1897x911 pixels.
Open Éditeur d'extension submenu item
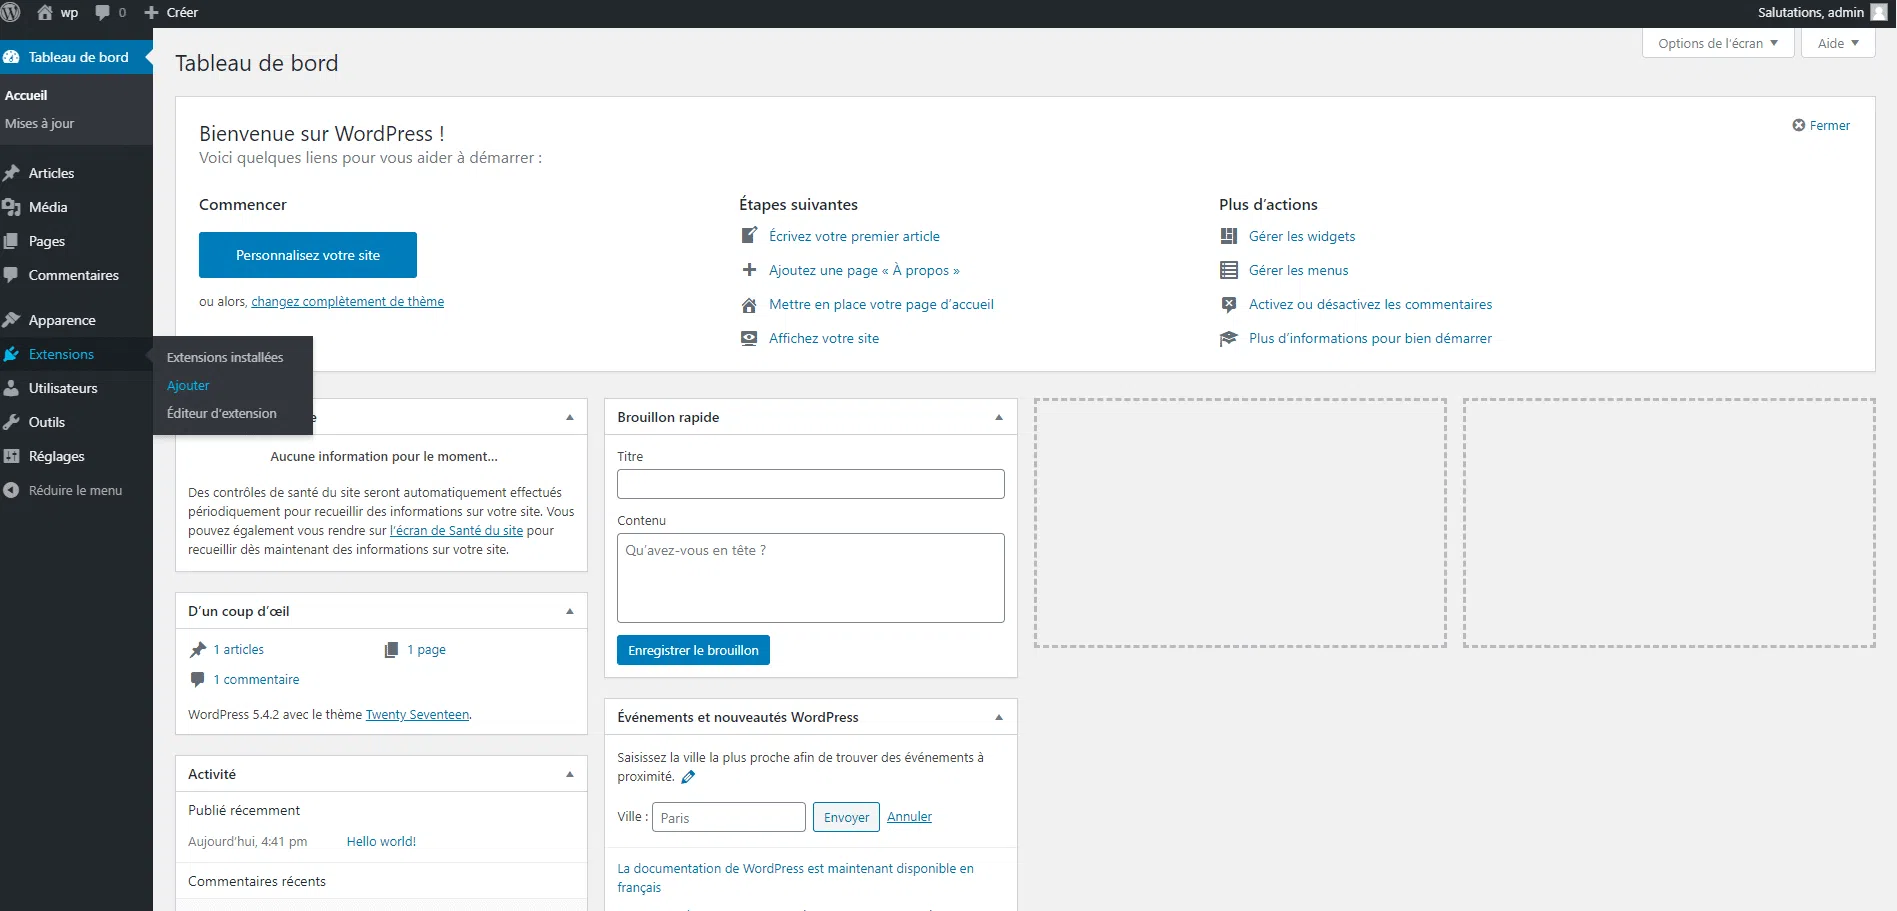click(x=222, y=413)
